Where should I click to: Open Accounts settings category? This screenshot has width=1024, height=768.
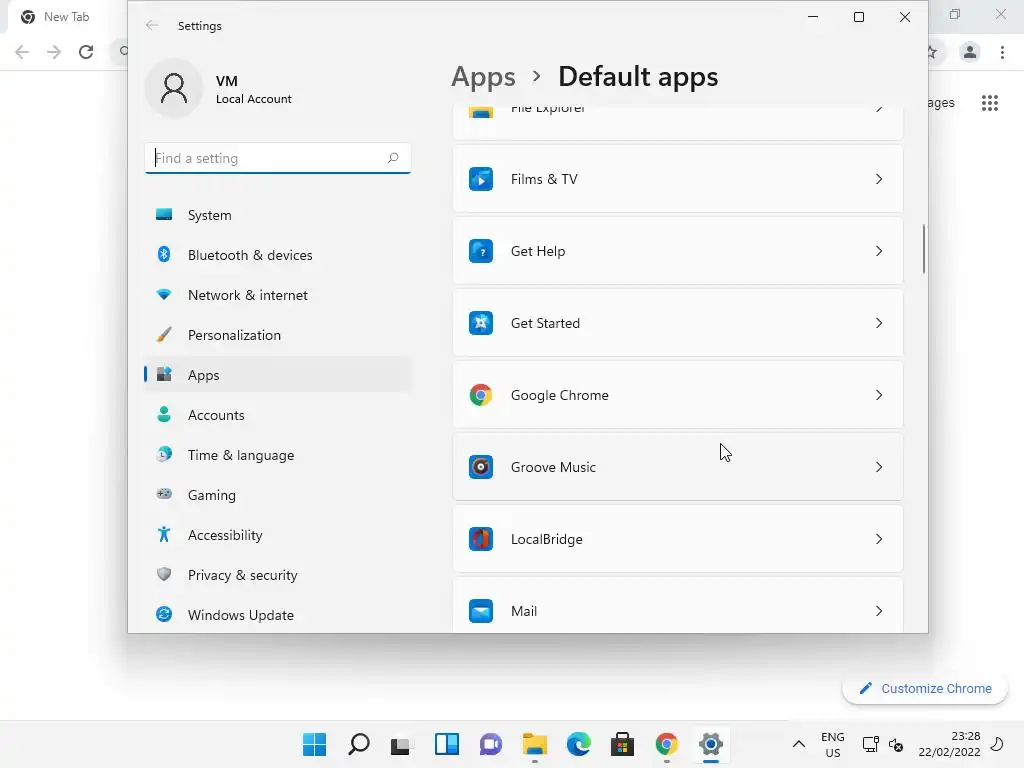[x=278, y=415]
